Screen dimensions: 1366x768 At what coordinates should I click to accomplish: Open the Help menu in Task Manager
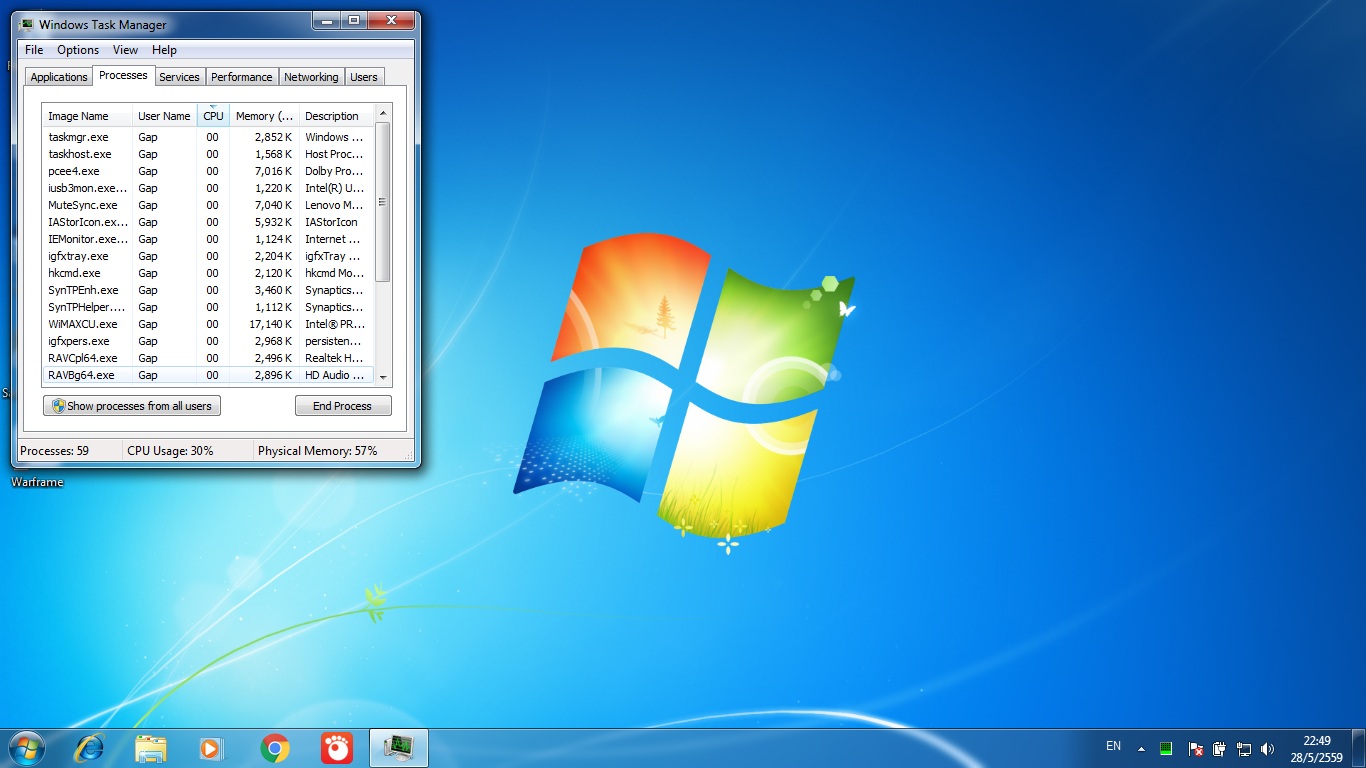[x=164, y=50]
